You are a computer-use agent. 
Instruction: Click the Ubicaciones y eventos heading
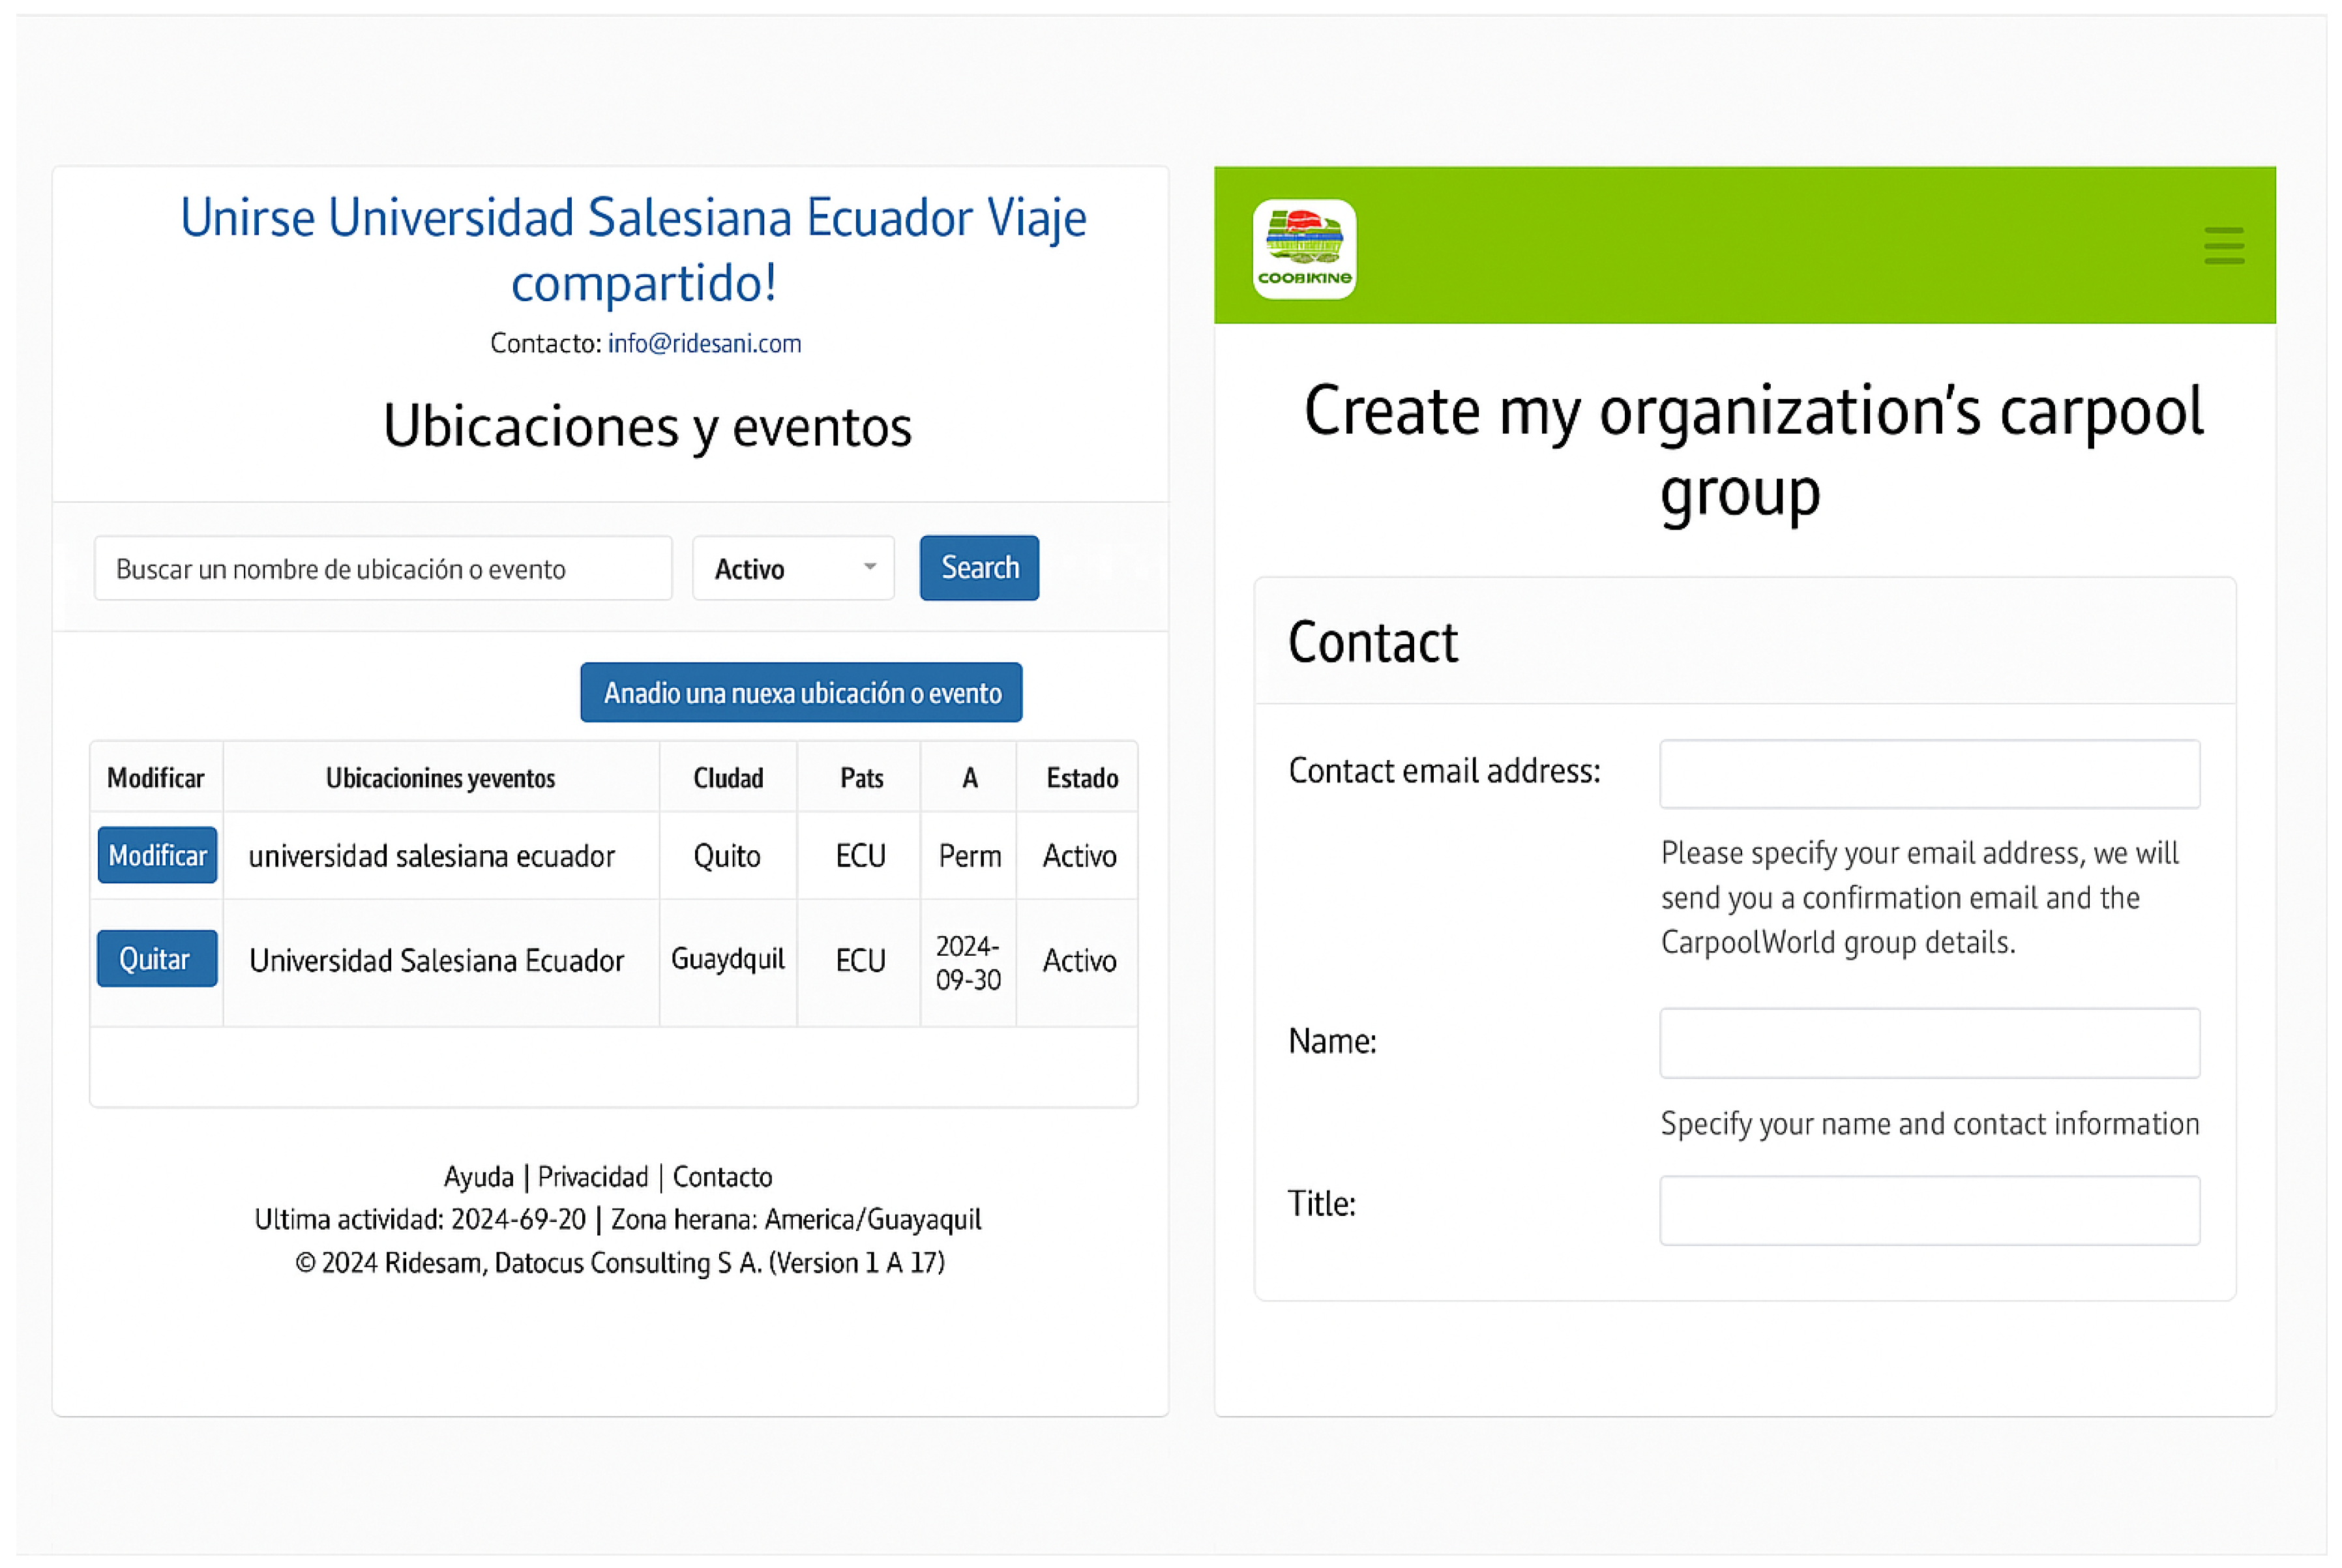(x=647, y=426)
